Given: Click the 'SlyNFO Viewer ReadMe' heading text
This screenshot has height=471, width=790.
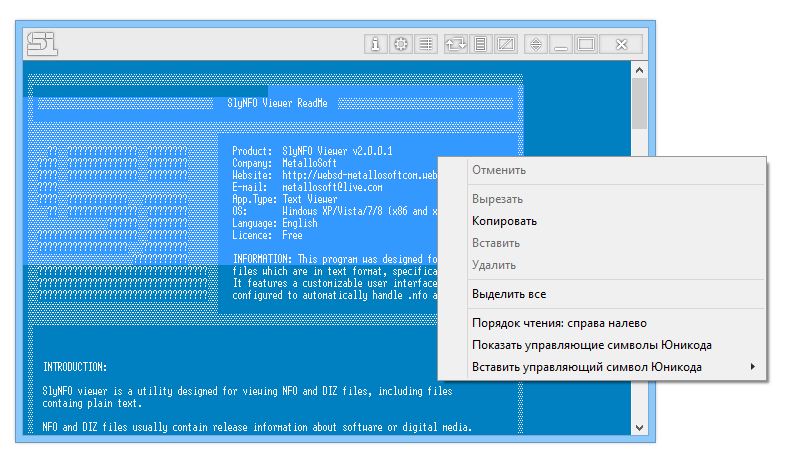Looking at the screenshot, I should pyautogui.click(x=277, y=103).
